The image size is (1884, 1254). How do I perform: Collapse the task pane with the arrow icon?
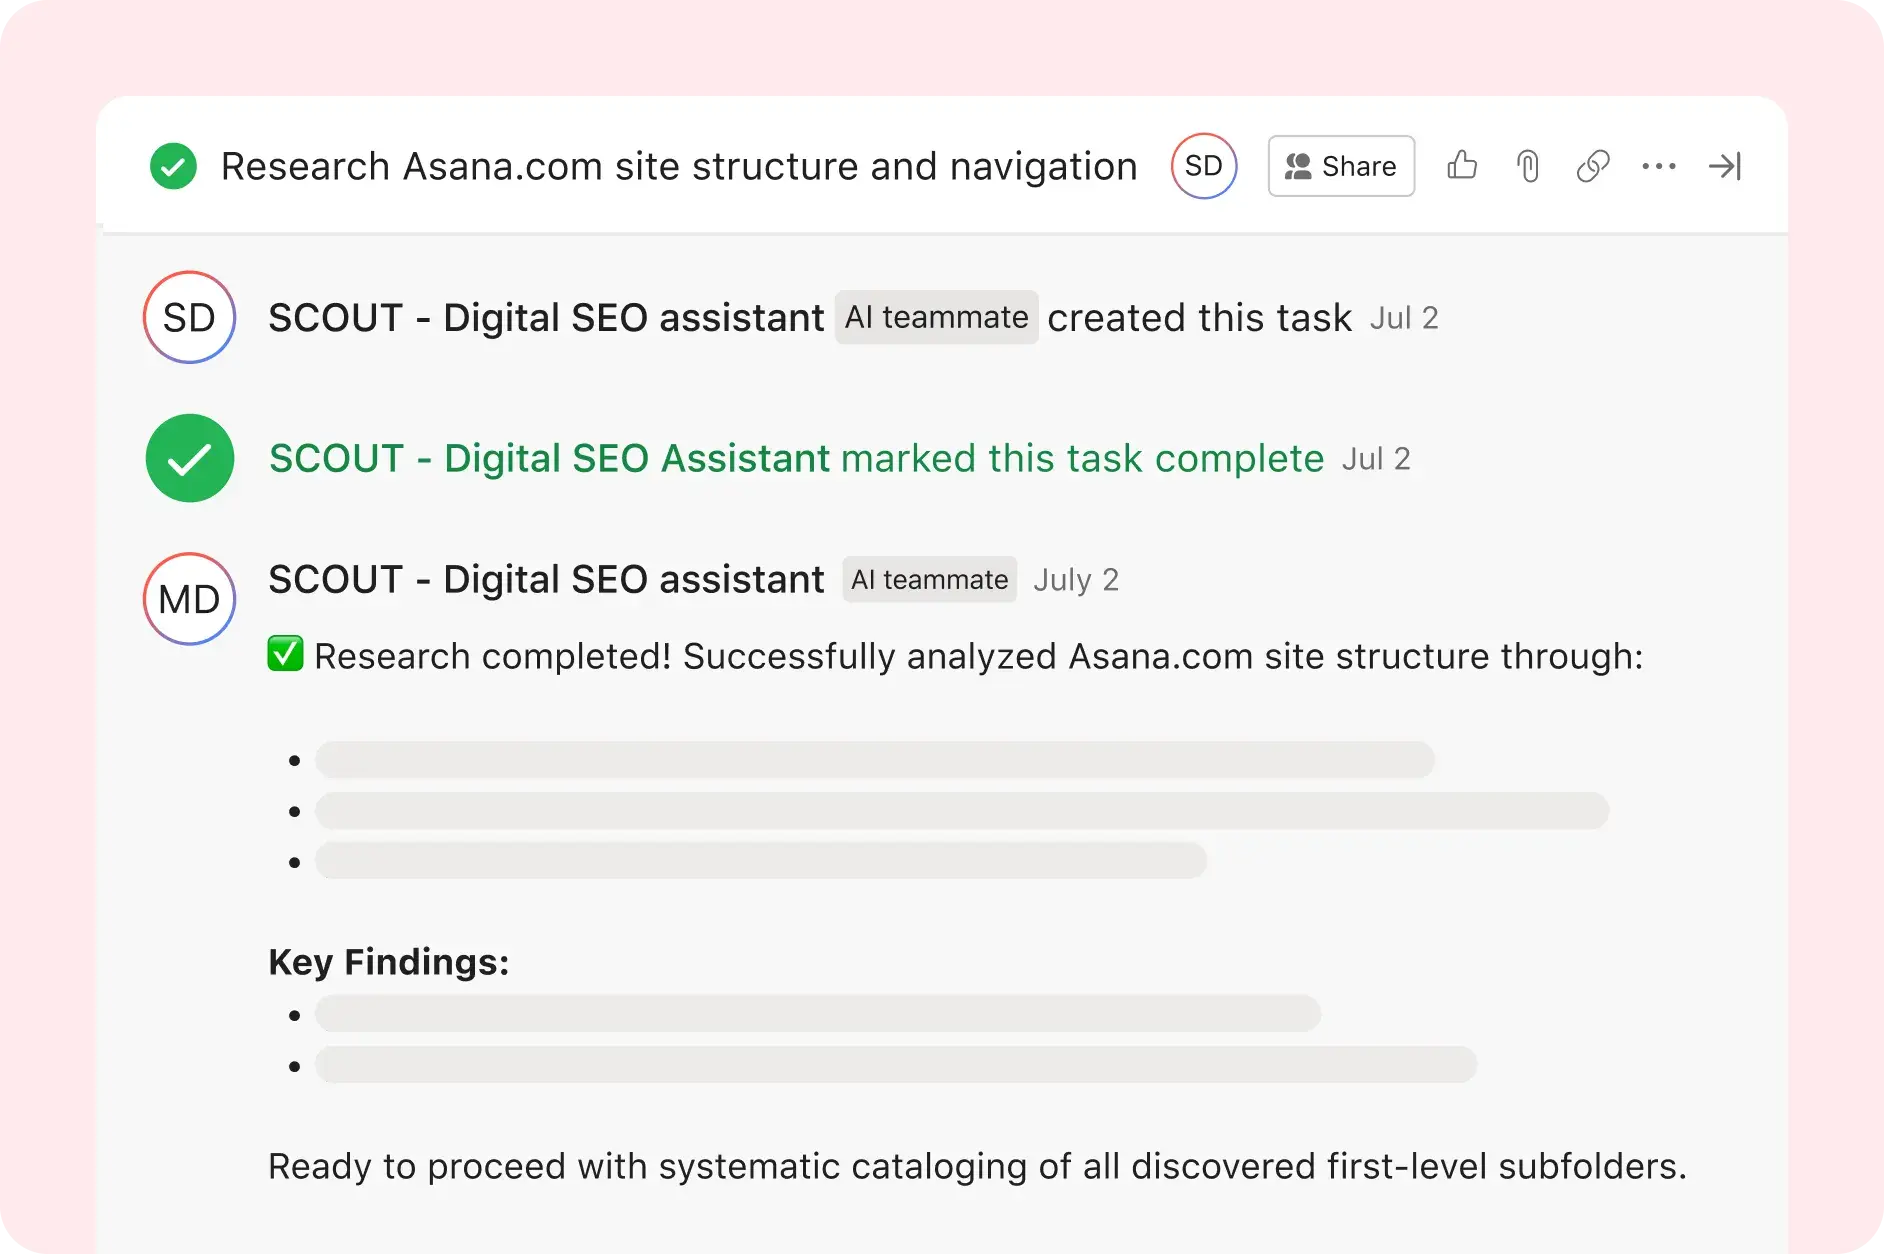[x=1724, y=166]
